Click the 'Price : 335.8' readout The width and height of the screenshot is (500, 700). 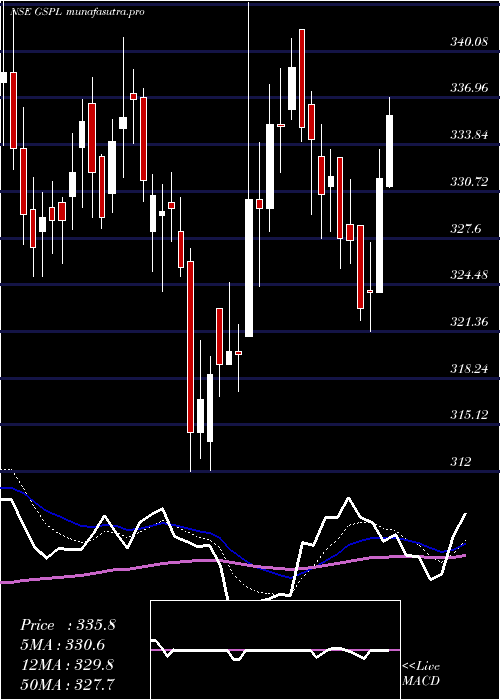pos(68,625)
